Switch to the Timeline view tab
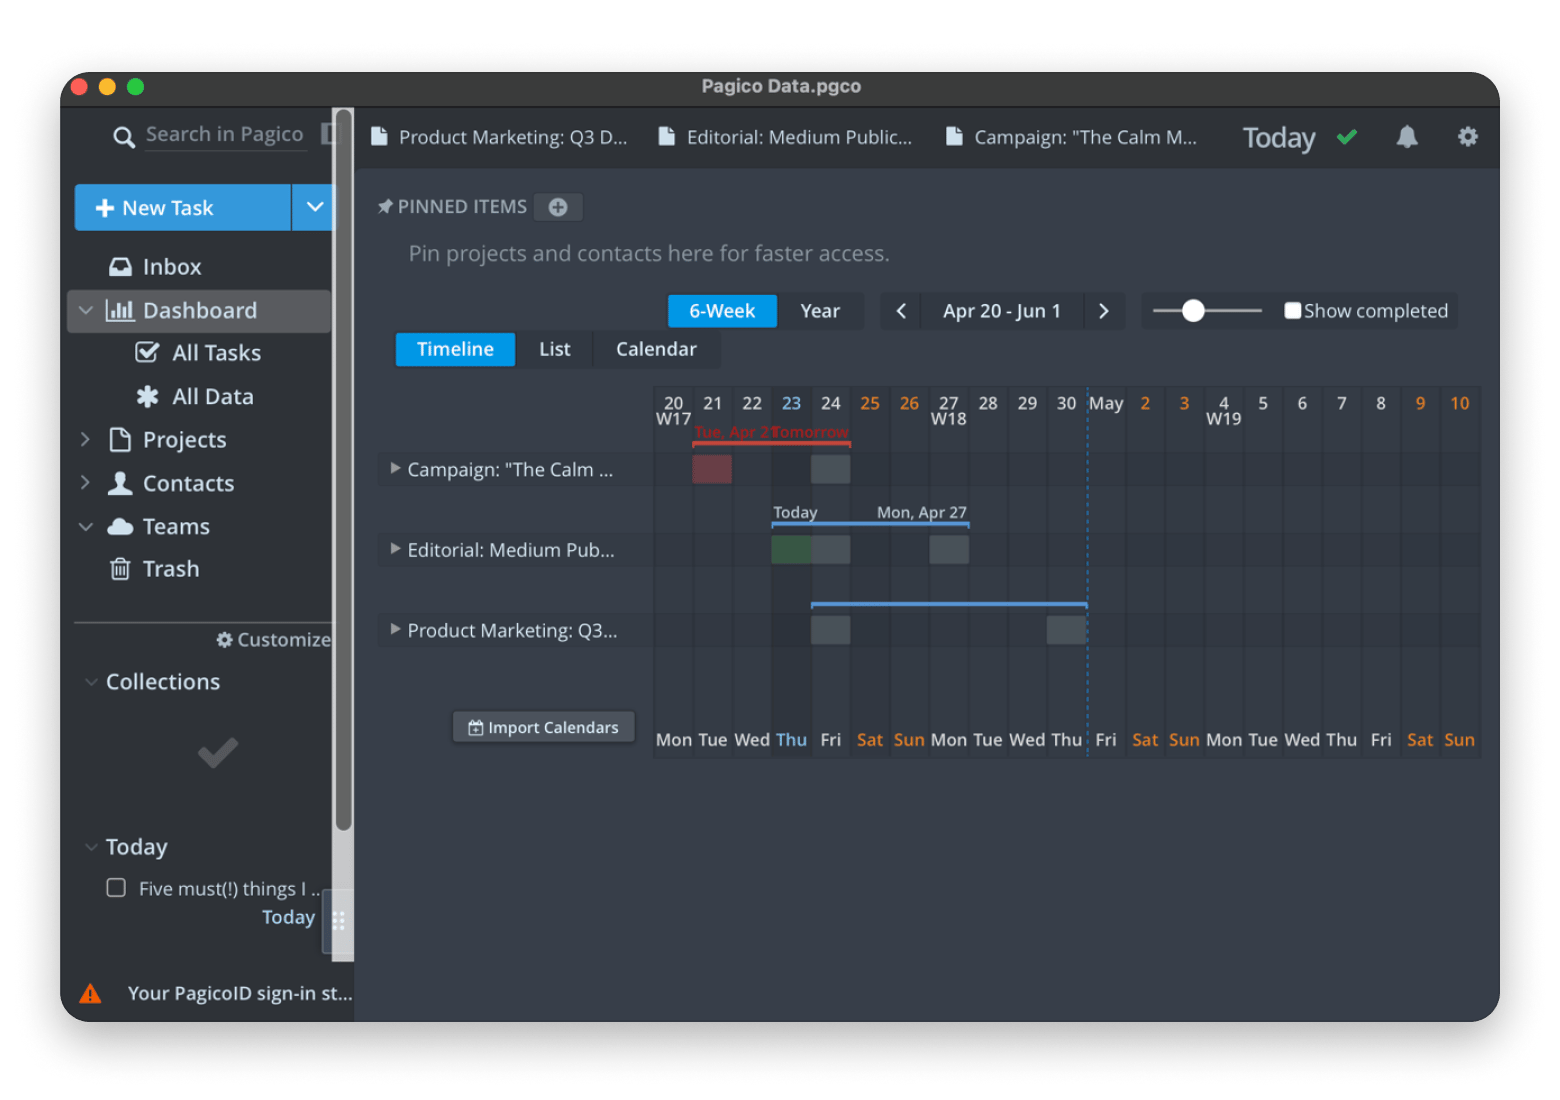The width and height of the screenshot is (1560, 1100). (x=455, y=349)
